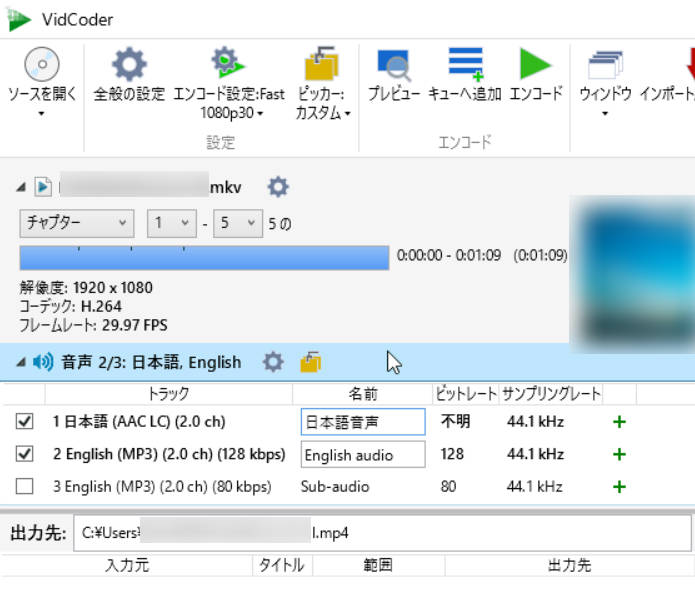This screenshot has width=695, height=603.
Task: Click the blue chapter range bar
Action: [204, 258]
